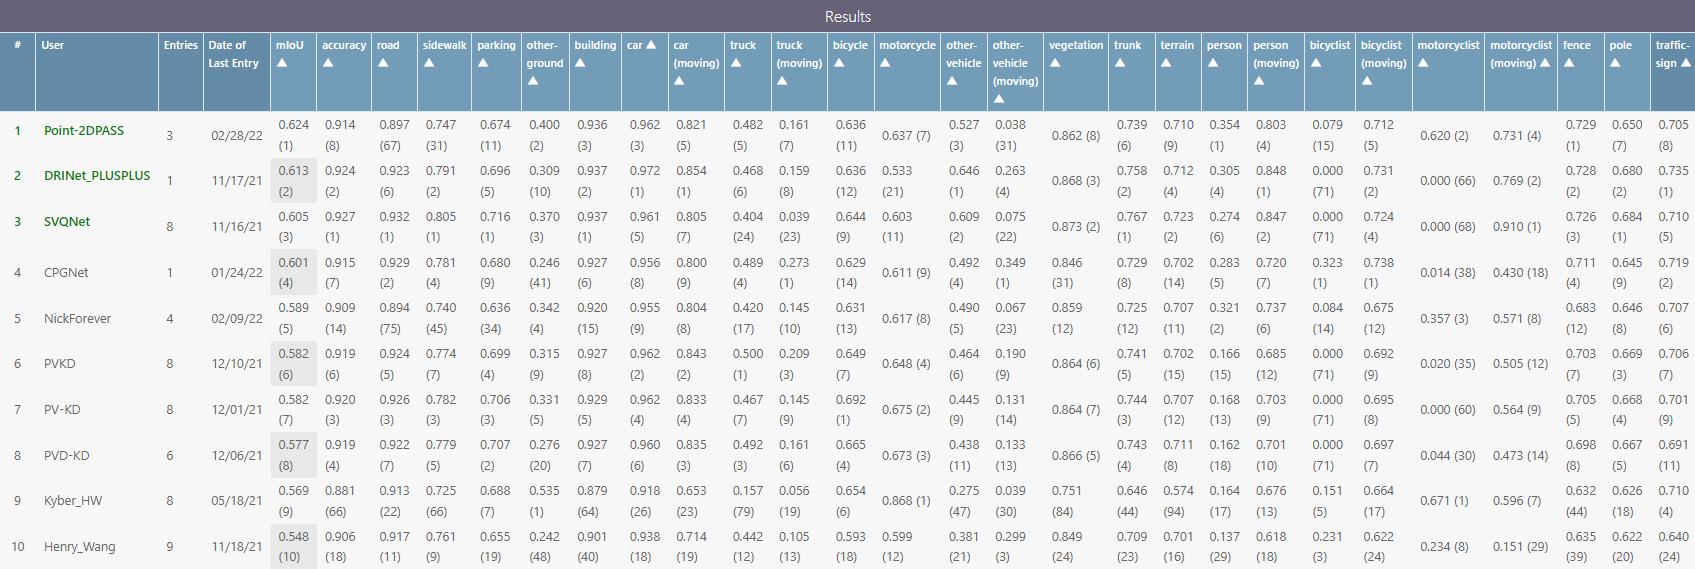Select the Henry_Wang user name

click(80, 547)
